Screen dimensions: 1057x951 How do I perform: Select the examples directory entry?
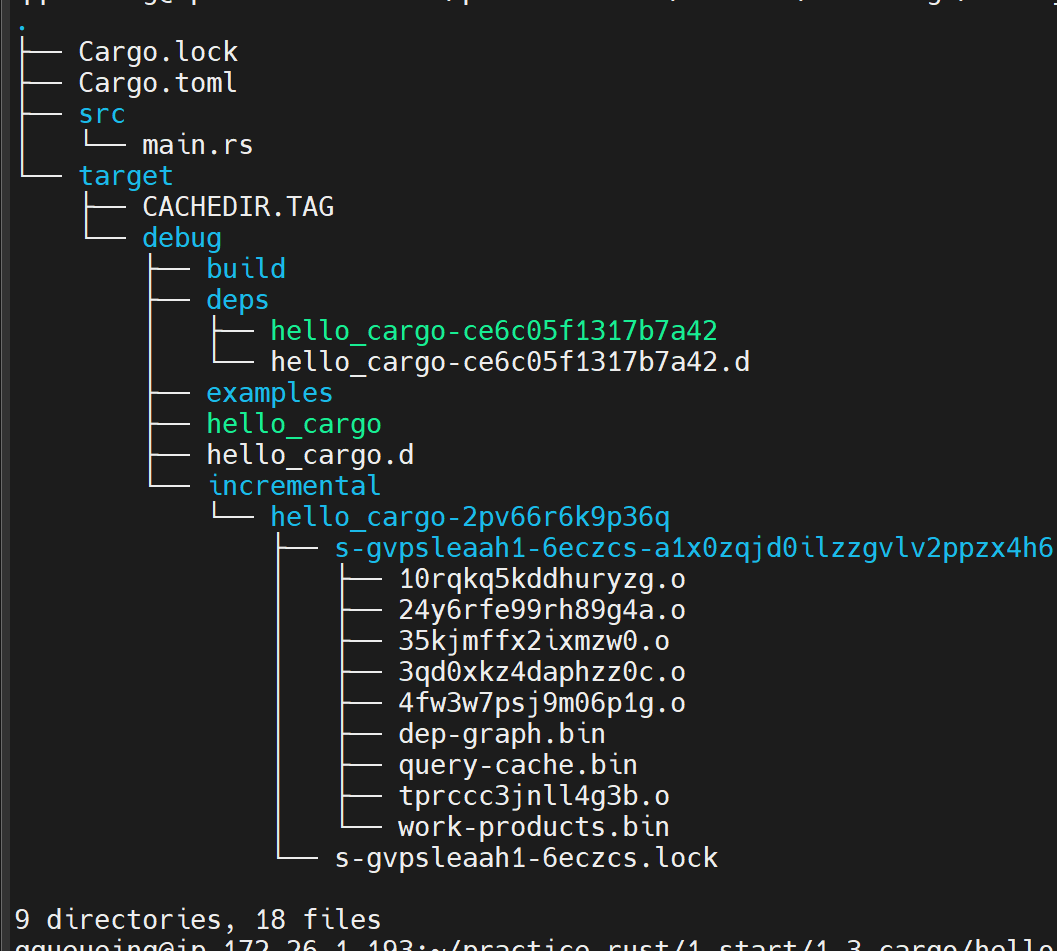(269, 392)
